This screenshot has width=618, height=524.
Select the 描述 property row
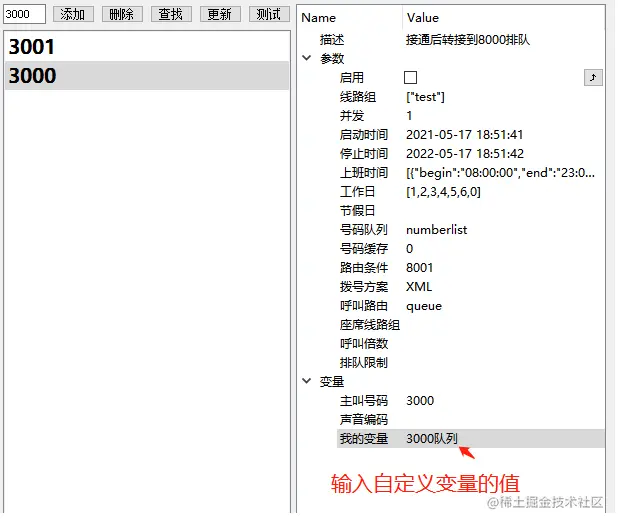pyautogui.click(x=451, y=39)
